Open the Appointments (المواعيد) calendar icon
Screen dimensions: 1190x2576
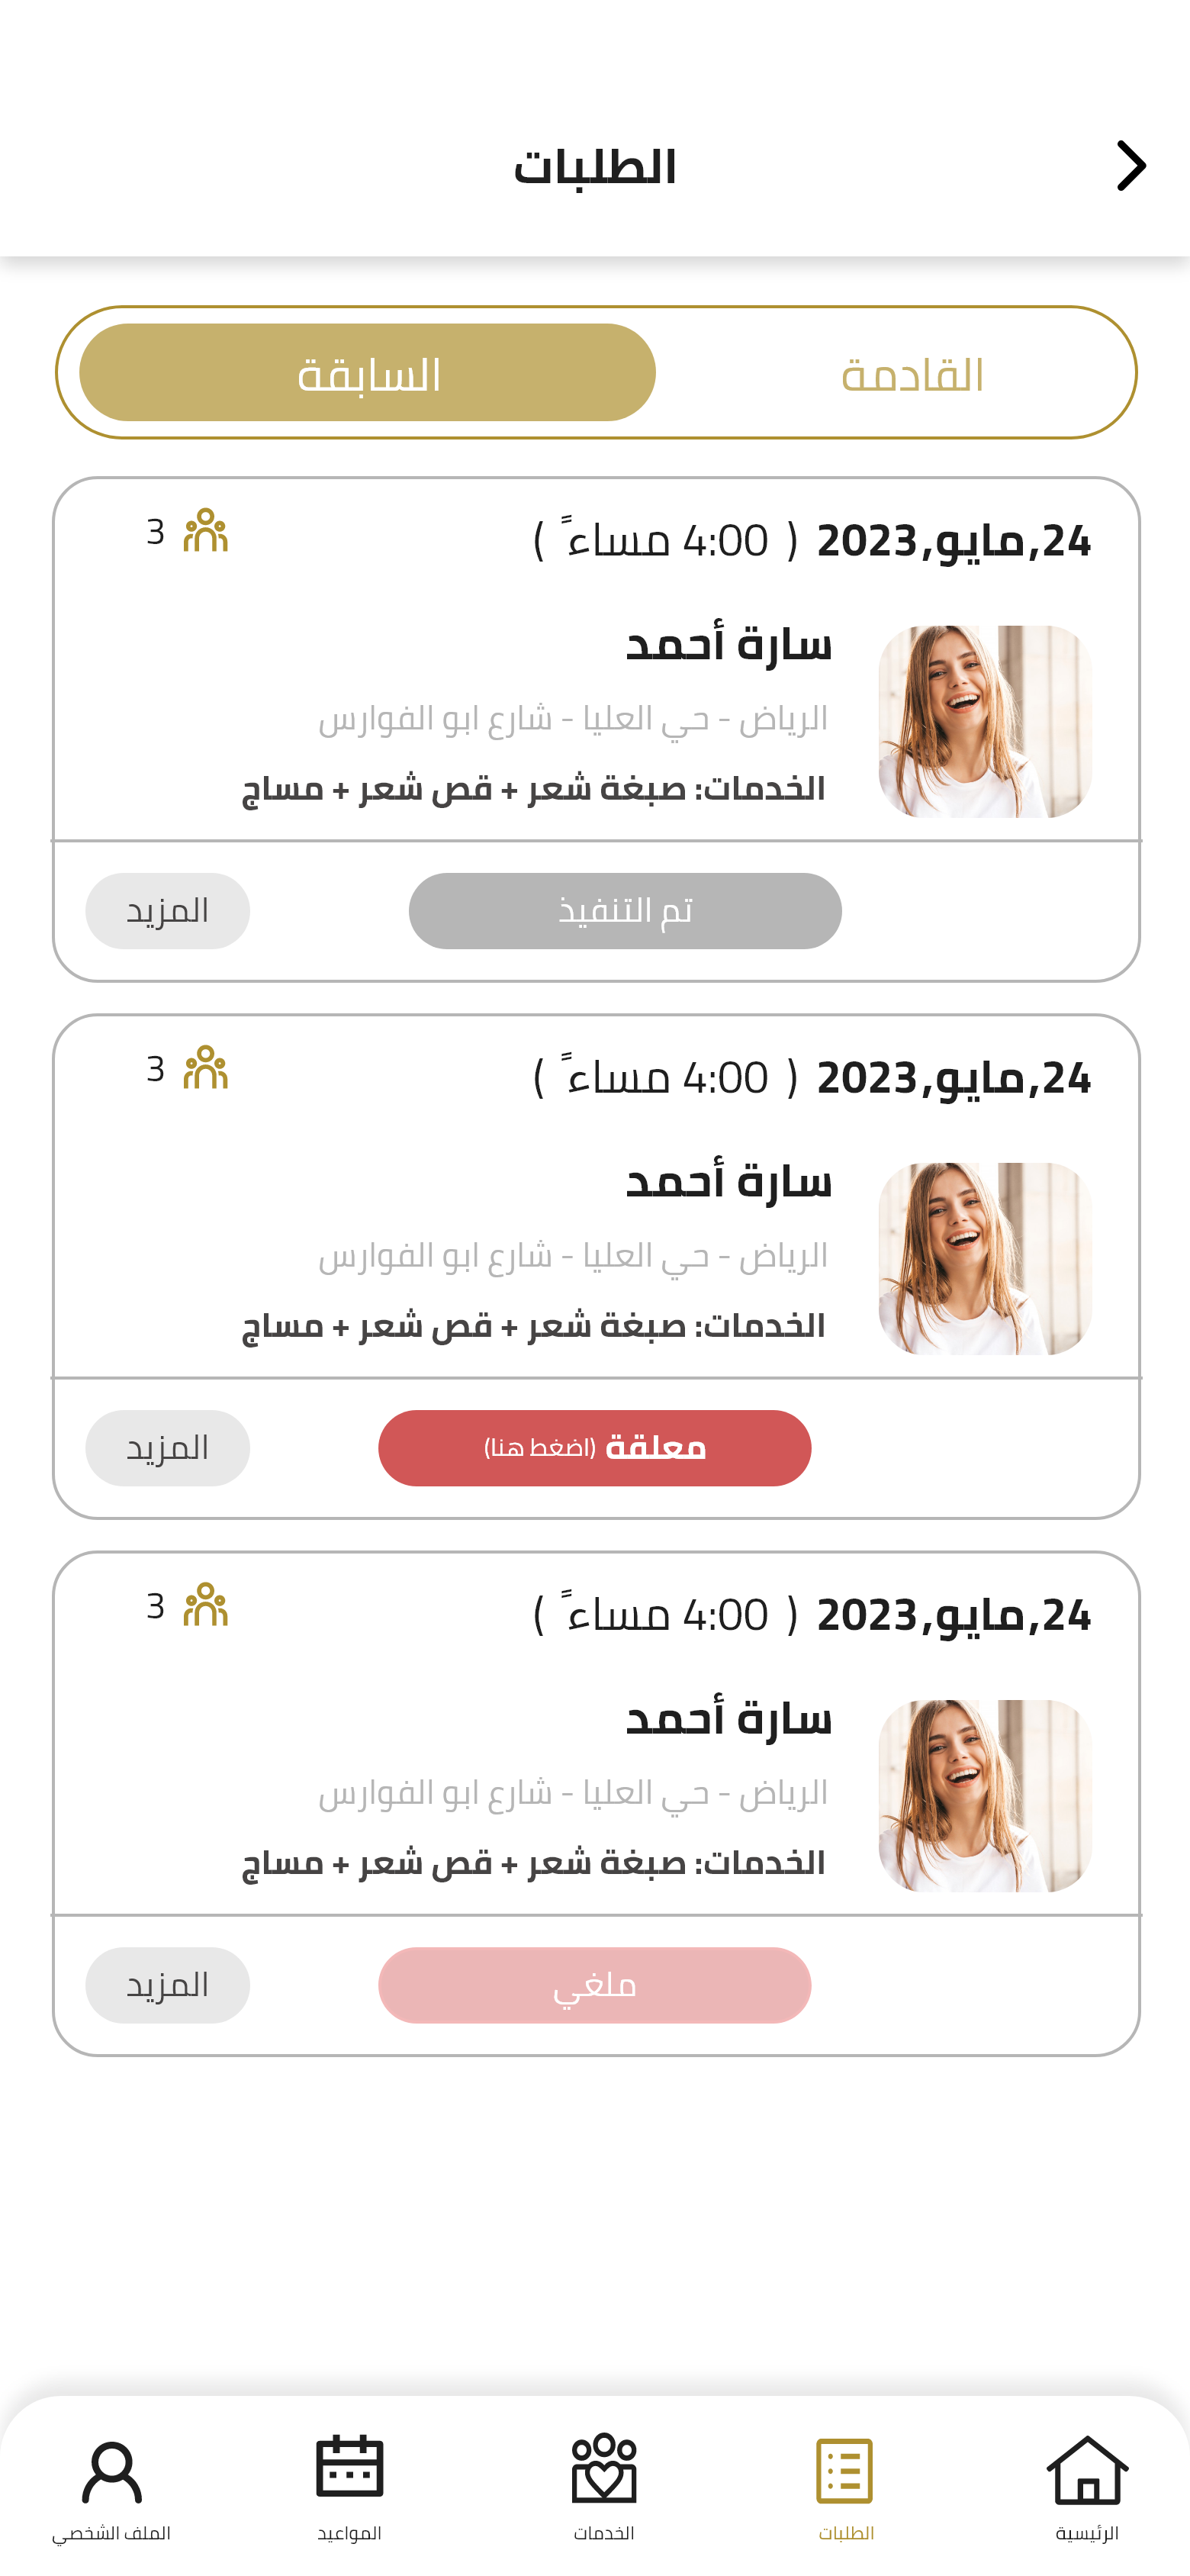349,2468
